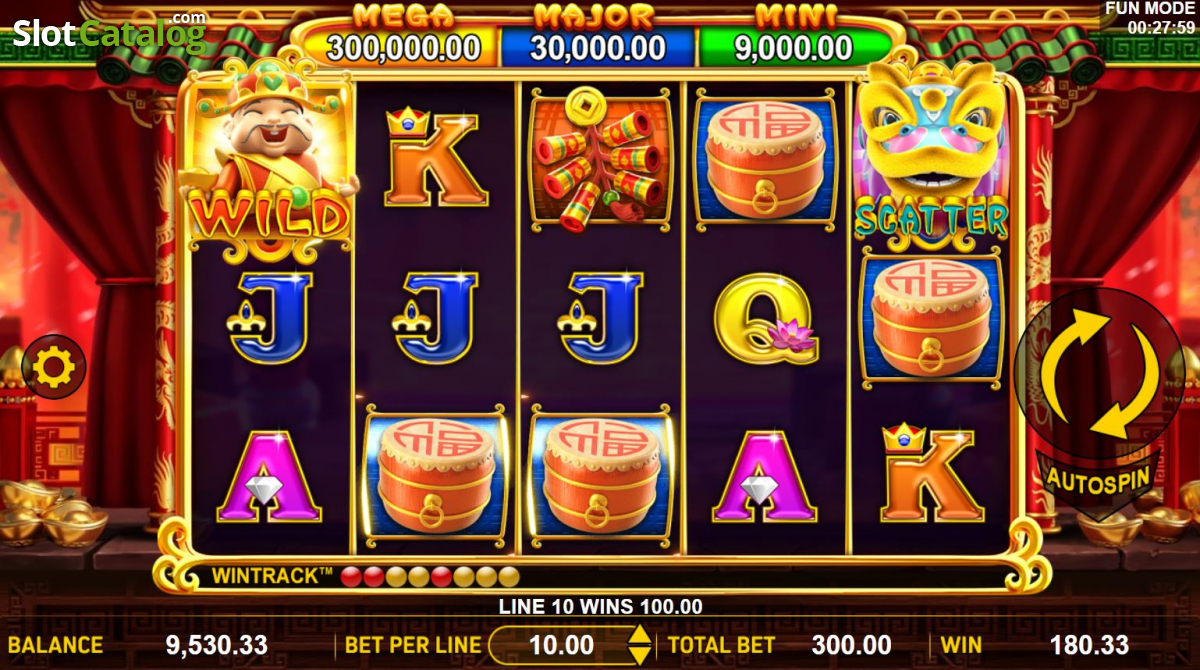Click the red drum symbol on reel four top
The image size is (1200, 670).
point(766,160)
